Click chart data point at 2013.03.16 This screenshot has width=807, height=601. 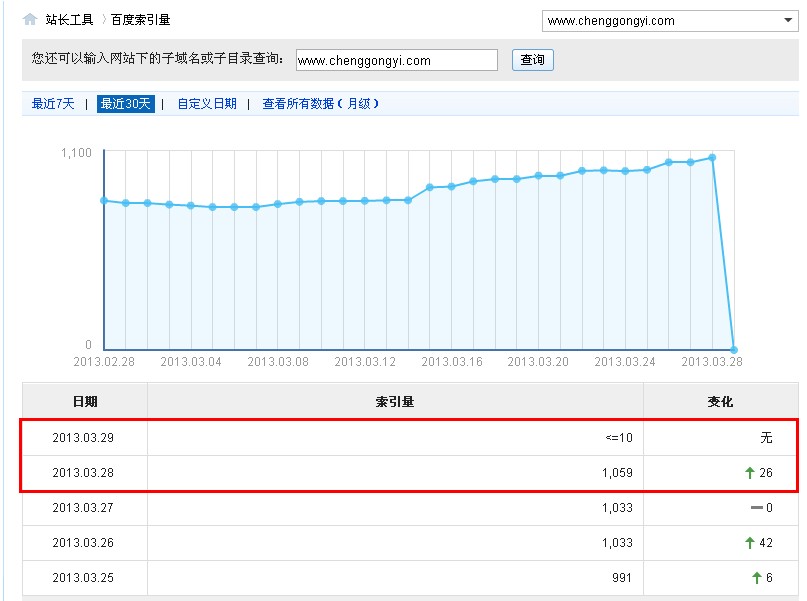coord(451,186)
